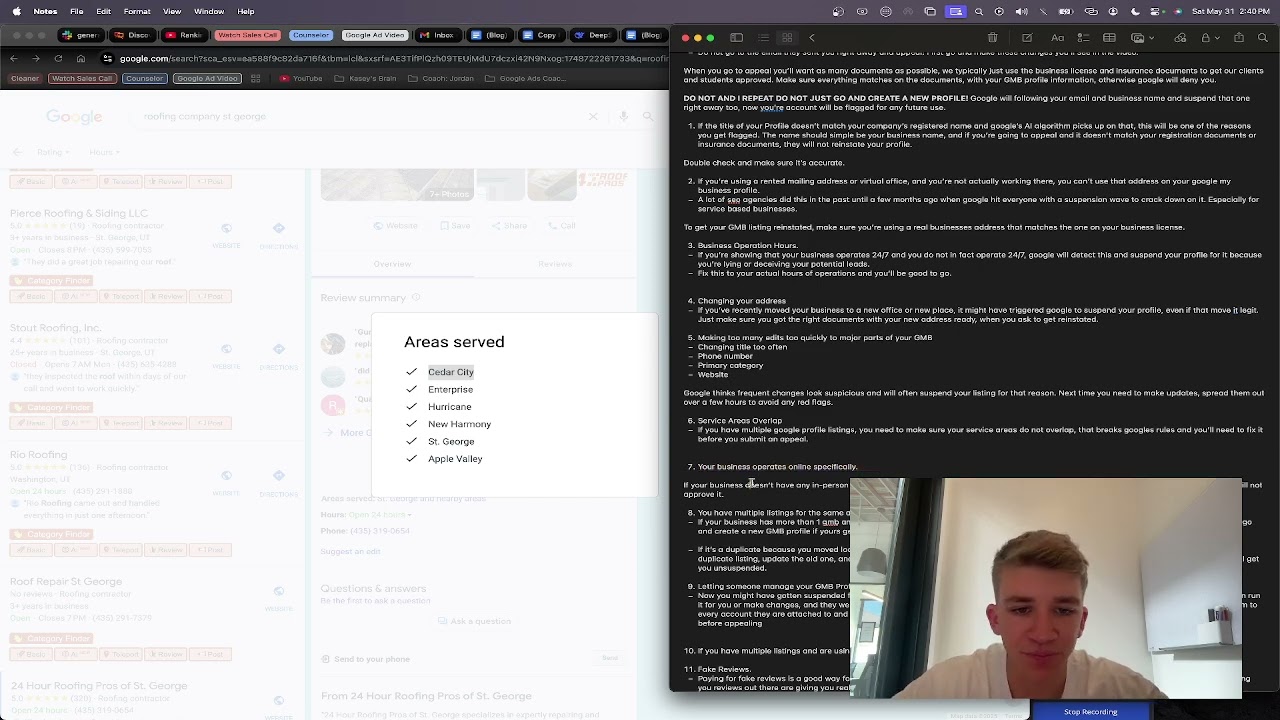
Task: Click the Stop Recording button
Action: pyautogui.click(x=1090, y=712)
